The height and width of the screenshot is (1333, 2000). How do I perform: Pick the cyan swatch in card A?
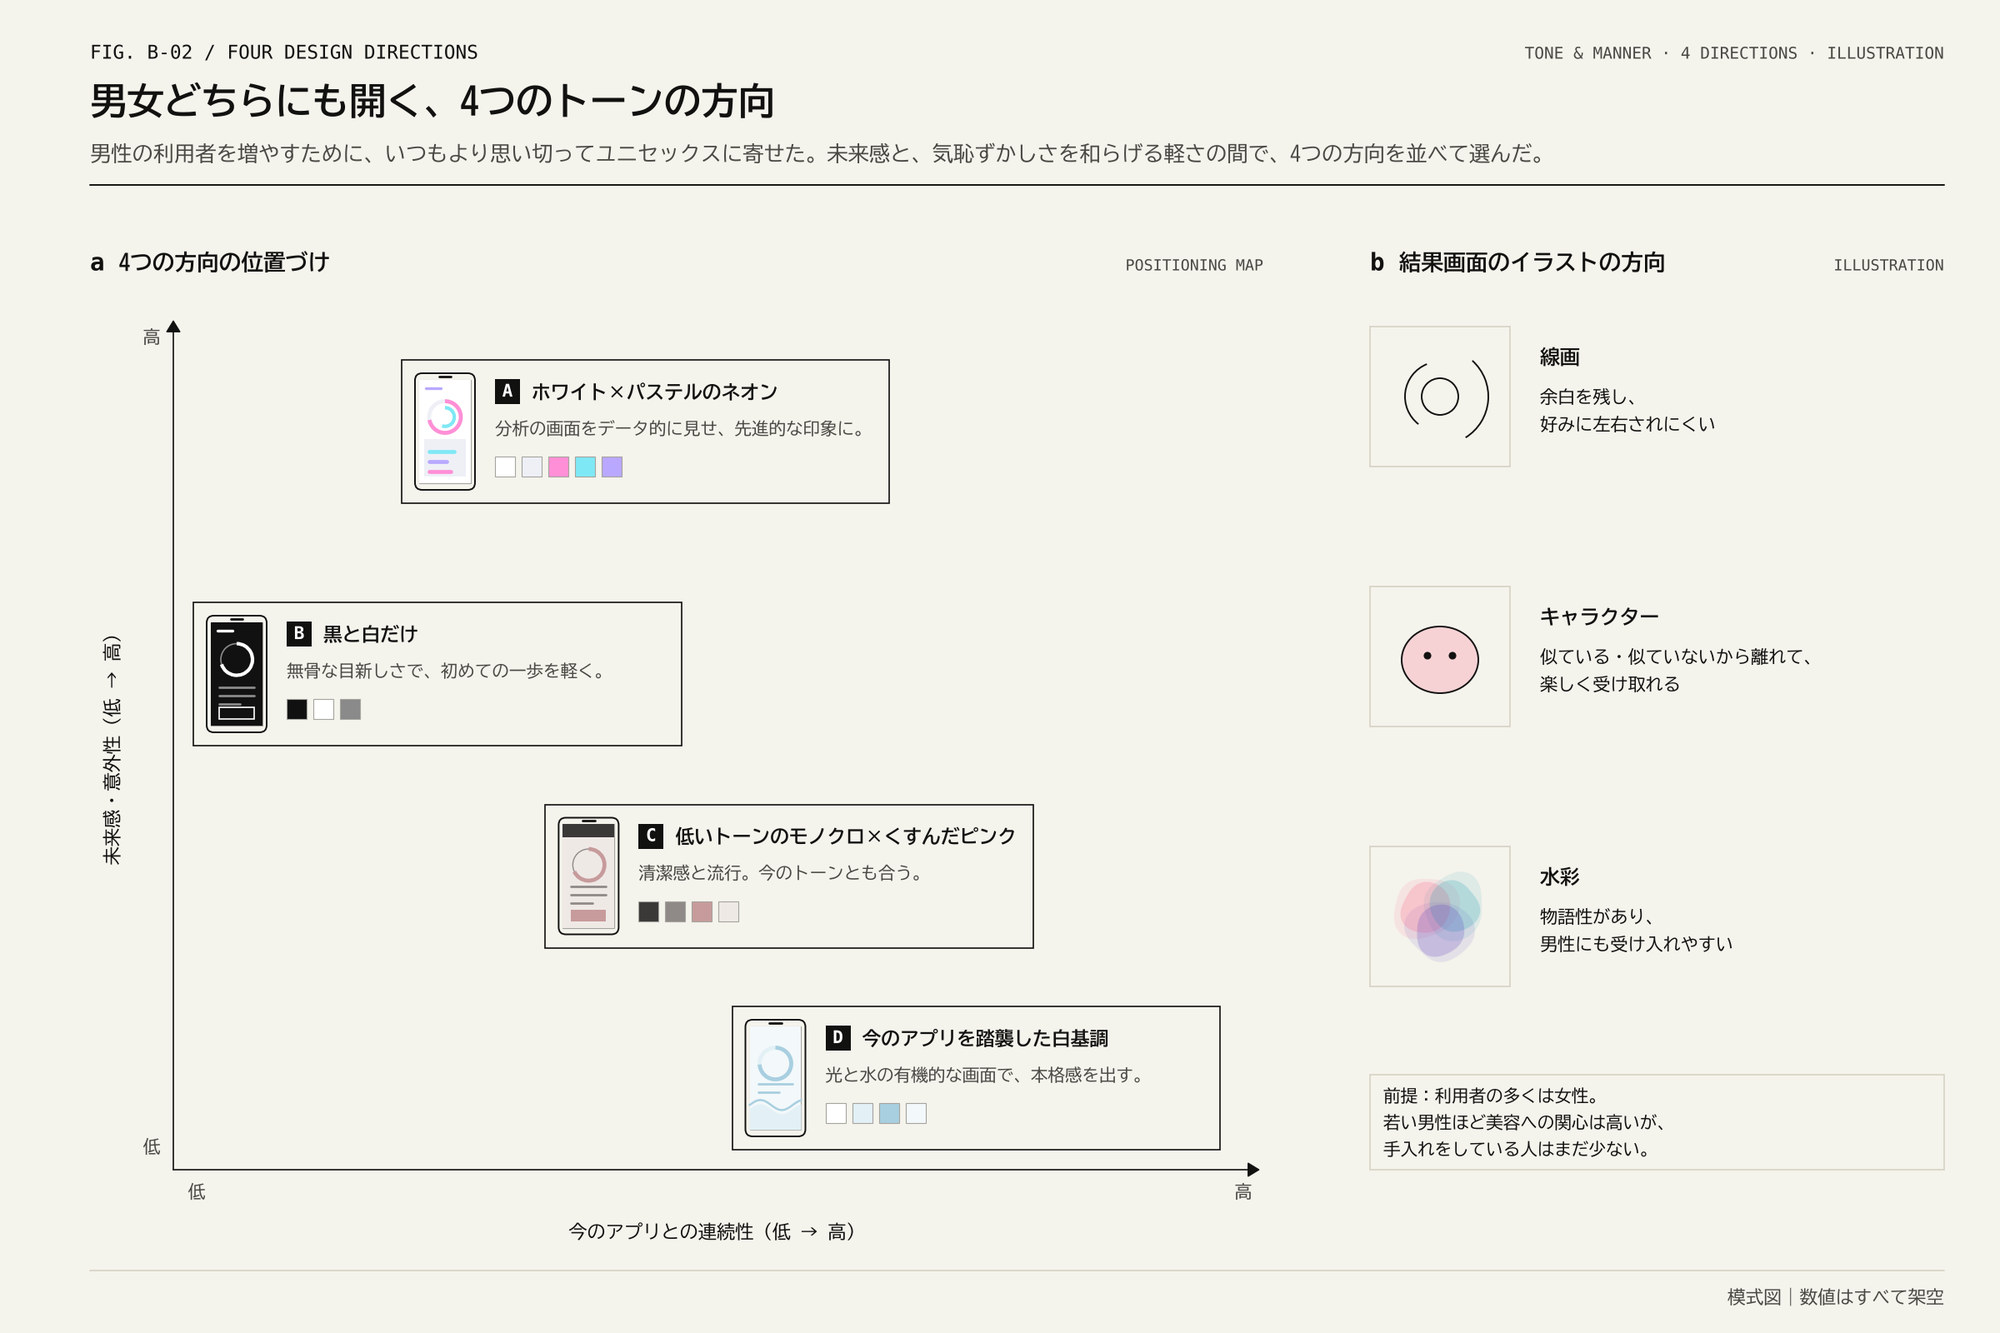[585, 467]
